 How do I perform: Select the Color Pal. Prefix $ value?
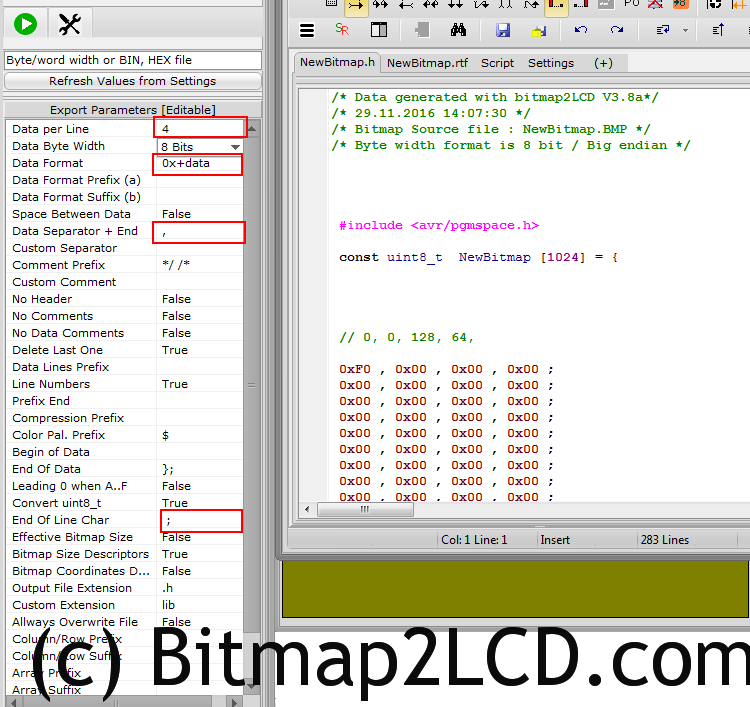pyautogui.click(x=199, y=435)
